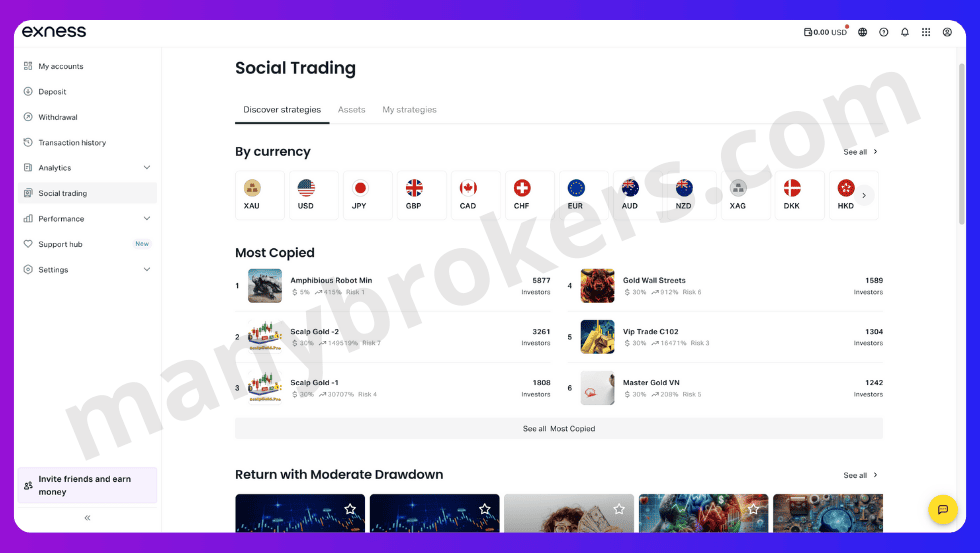Switch to the Assets tab
This screenshot has width=980, height=553.
351,109
